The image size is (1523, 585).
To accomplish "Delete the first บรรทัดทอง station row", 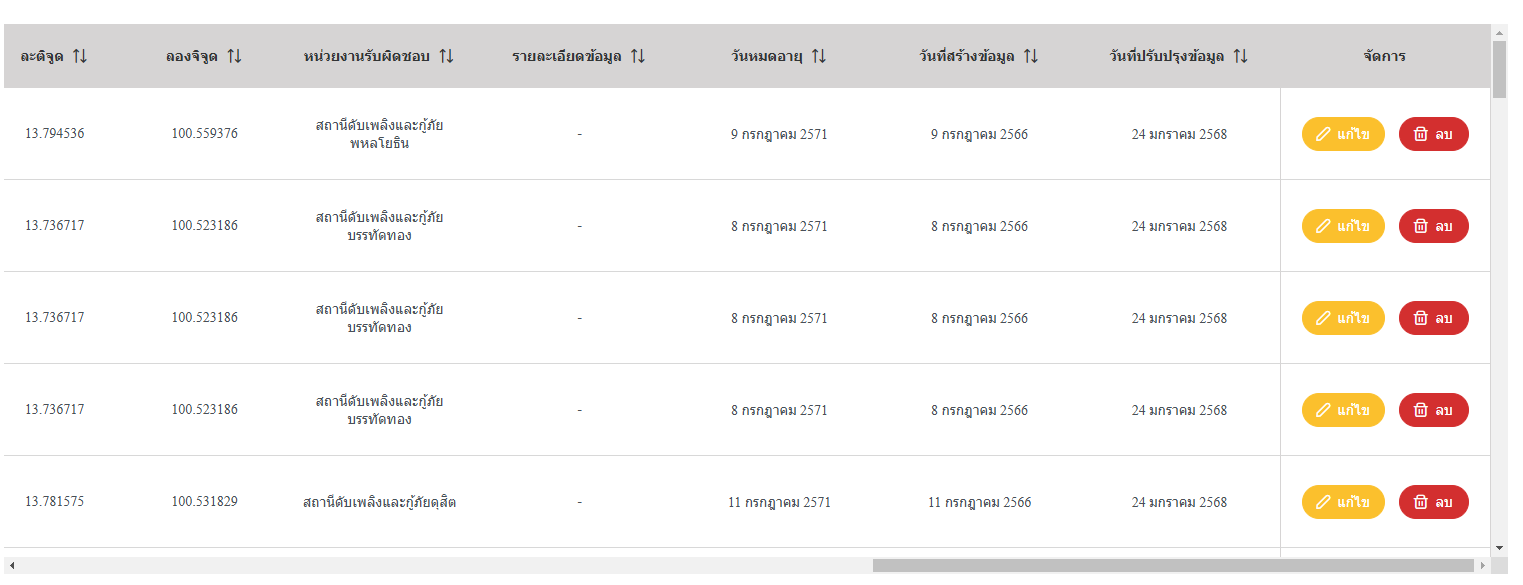I will point(1434,226).
